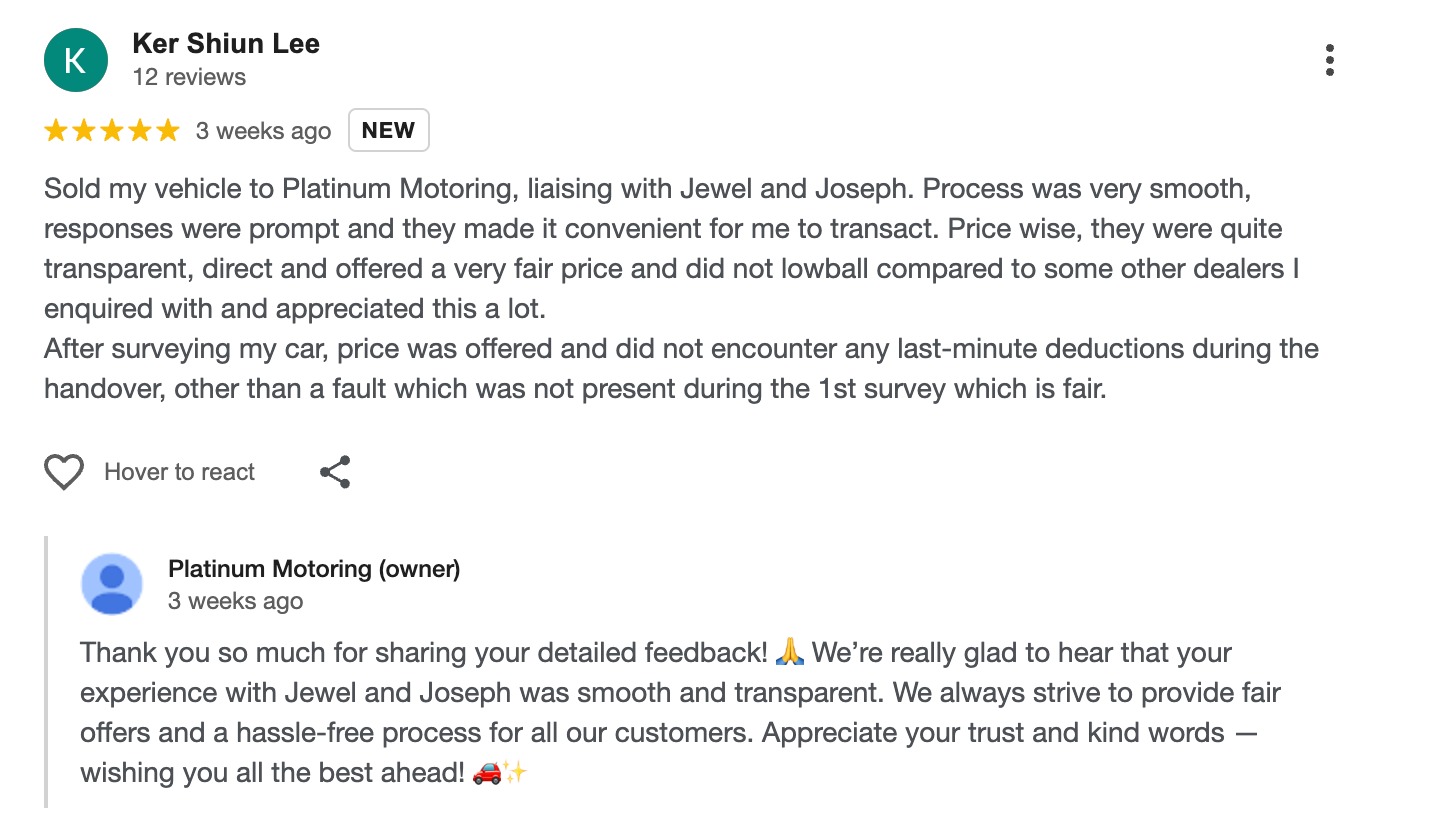
Task: Click the sparkles emoji ending the reply
Action: [x=515, y=773]
